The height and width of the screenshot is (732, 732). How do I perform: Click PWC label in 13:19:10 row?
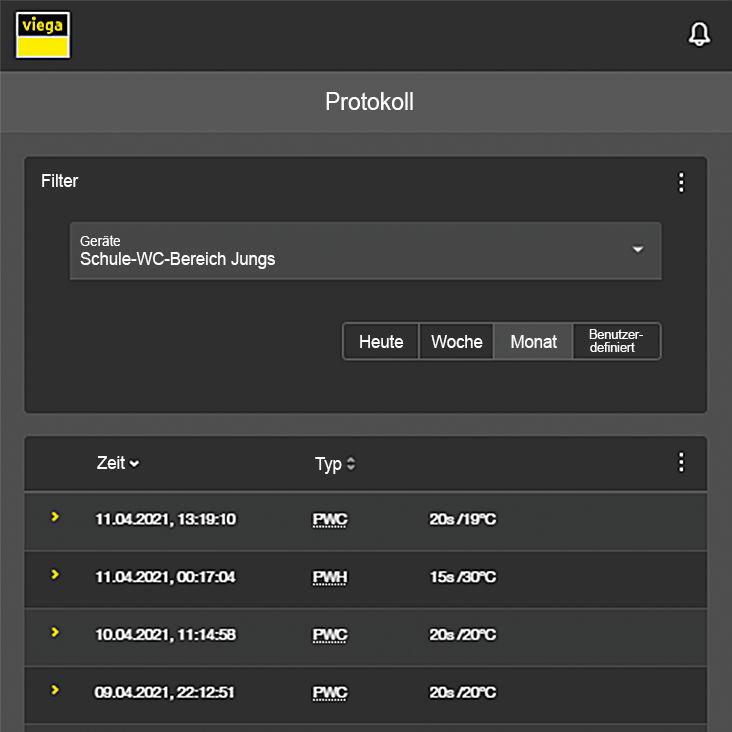click(x=330, y=520)
